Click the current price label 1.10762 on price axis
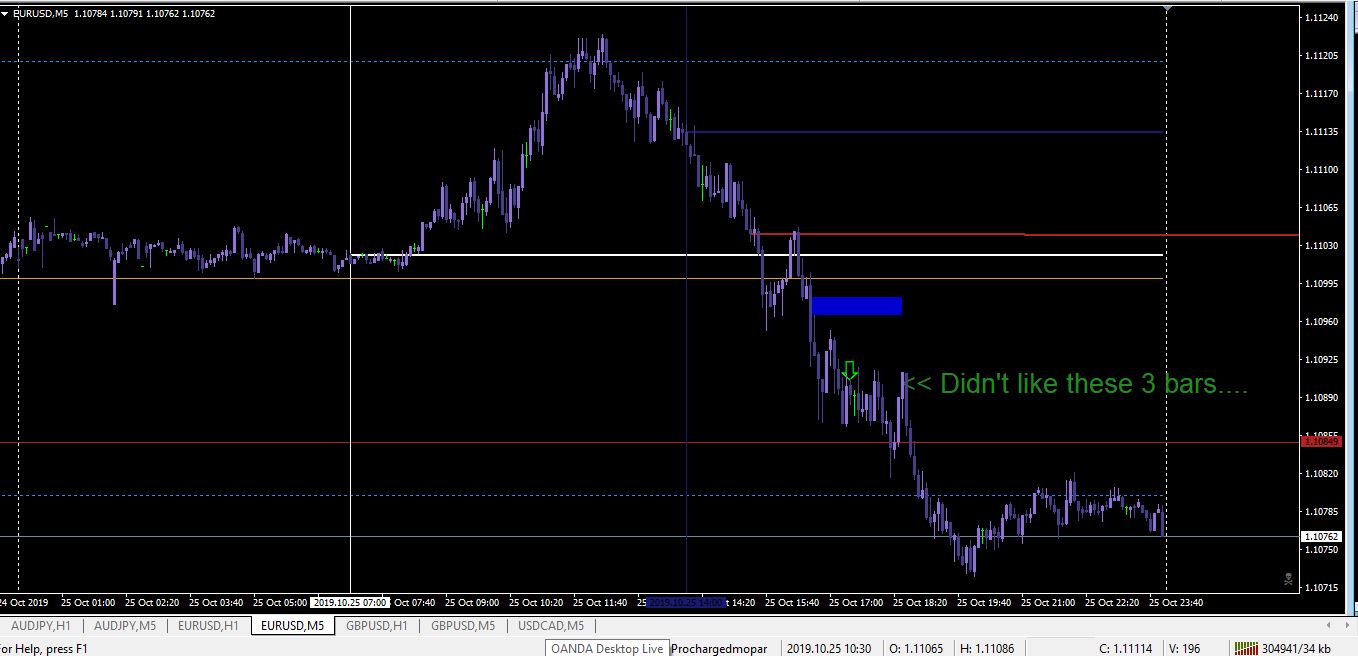The image size is (1358, 656). [x=1322, y=536]
